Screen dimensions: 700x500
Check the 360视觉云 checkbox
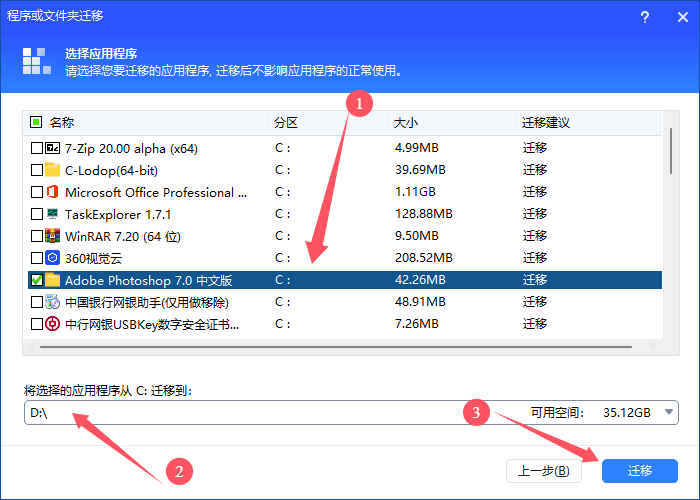click(37, 258)
